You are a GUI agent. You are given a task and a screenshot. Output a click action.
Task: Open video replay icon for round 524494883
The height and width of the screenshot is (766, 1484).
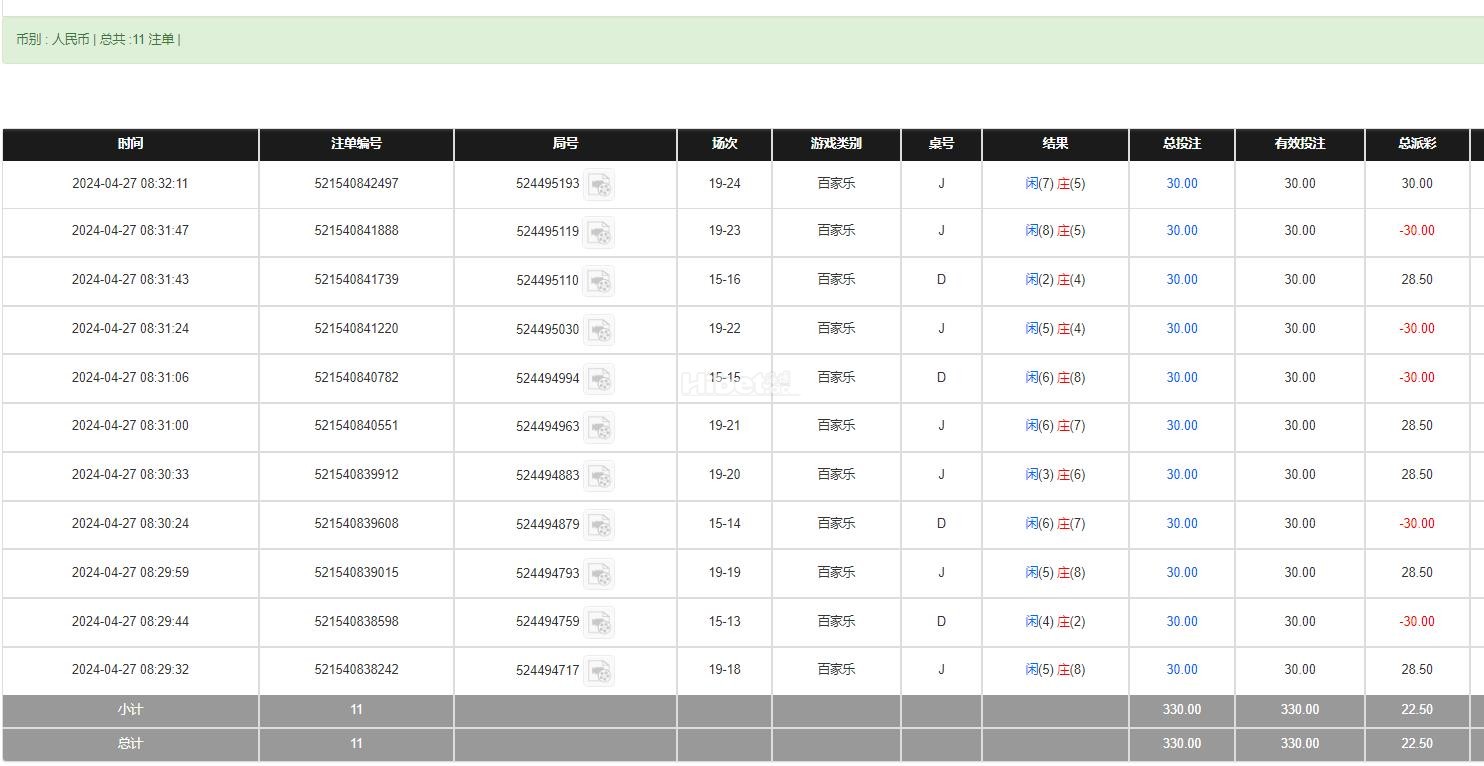coord(599,477)
